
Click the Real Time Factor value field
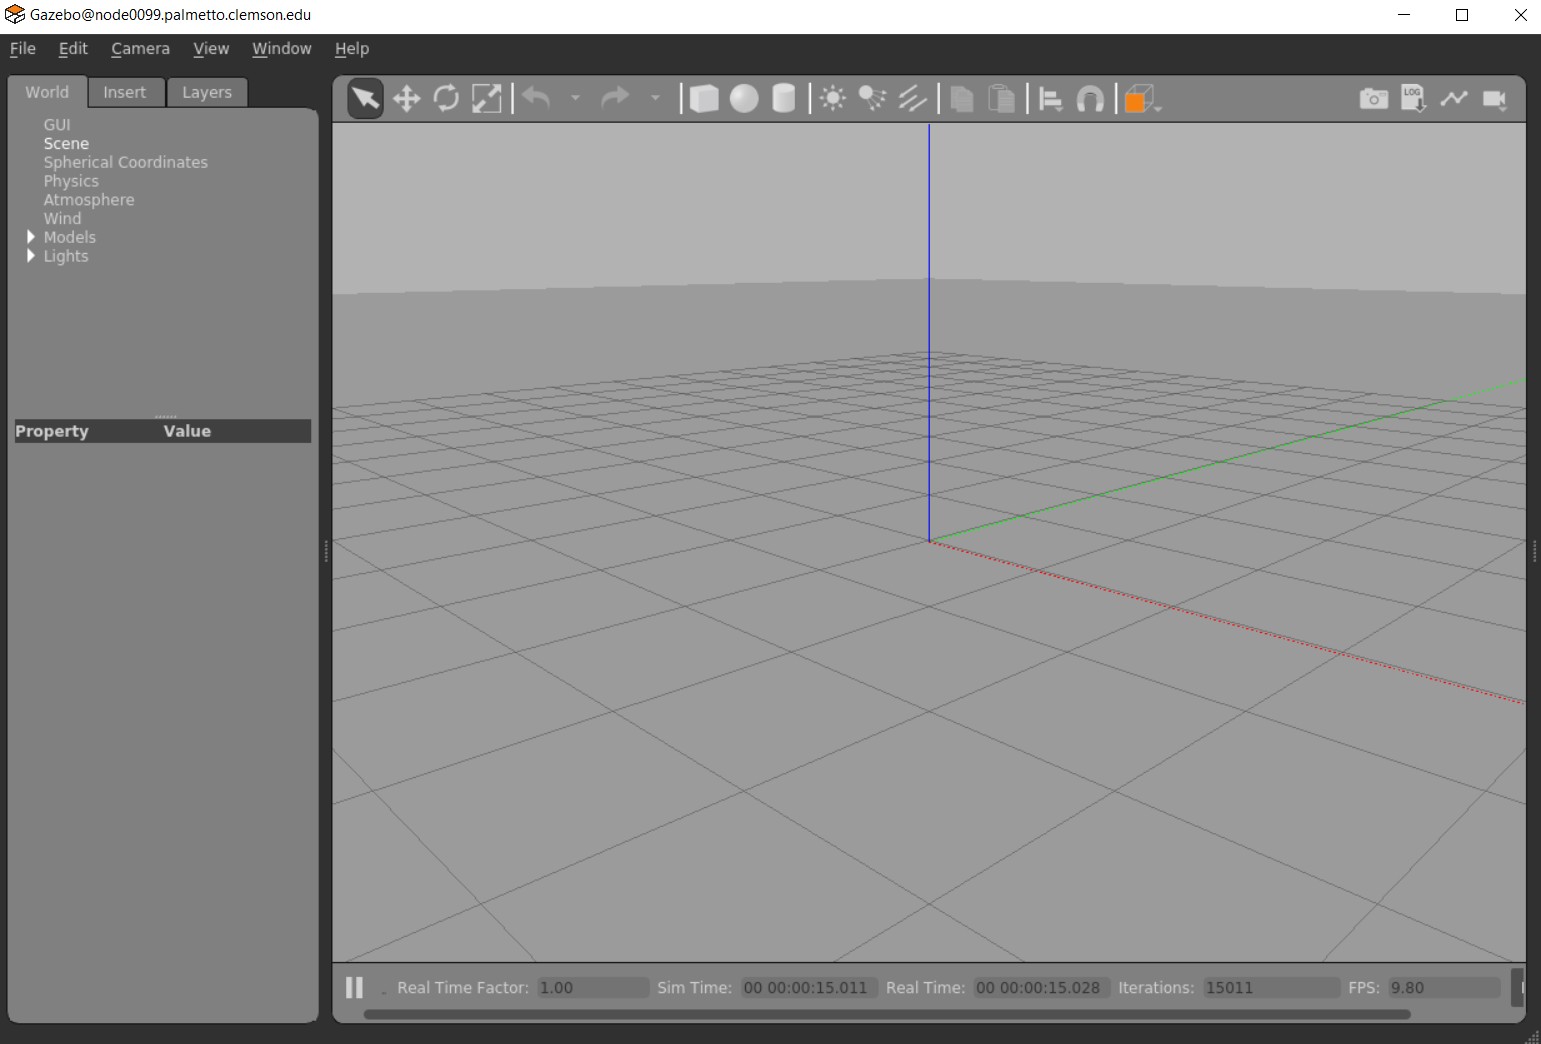click(593, 987)
